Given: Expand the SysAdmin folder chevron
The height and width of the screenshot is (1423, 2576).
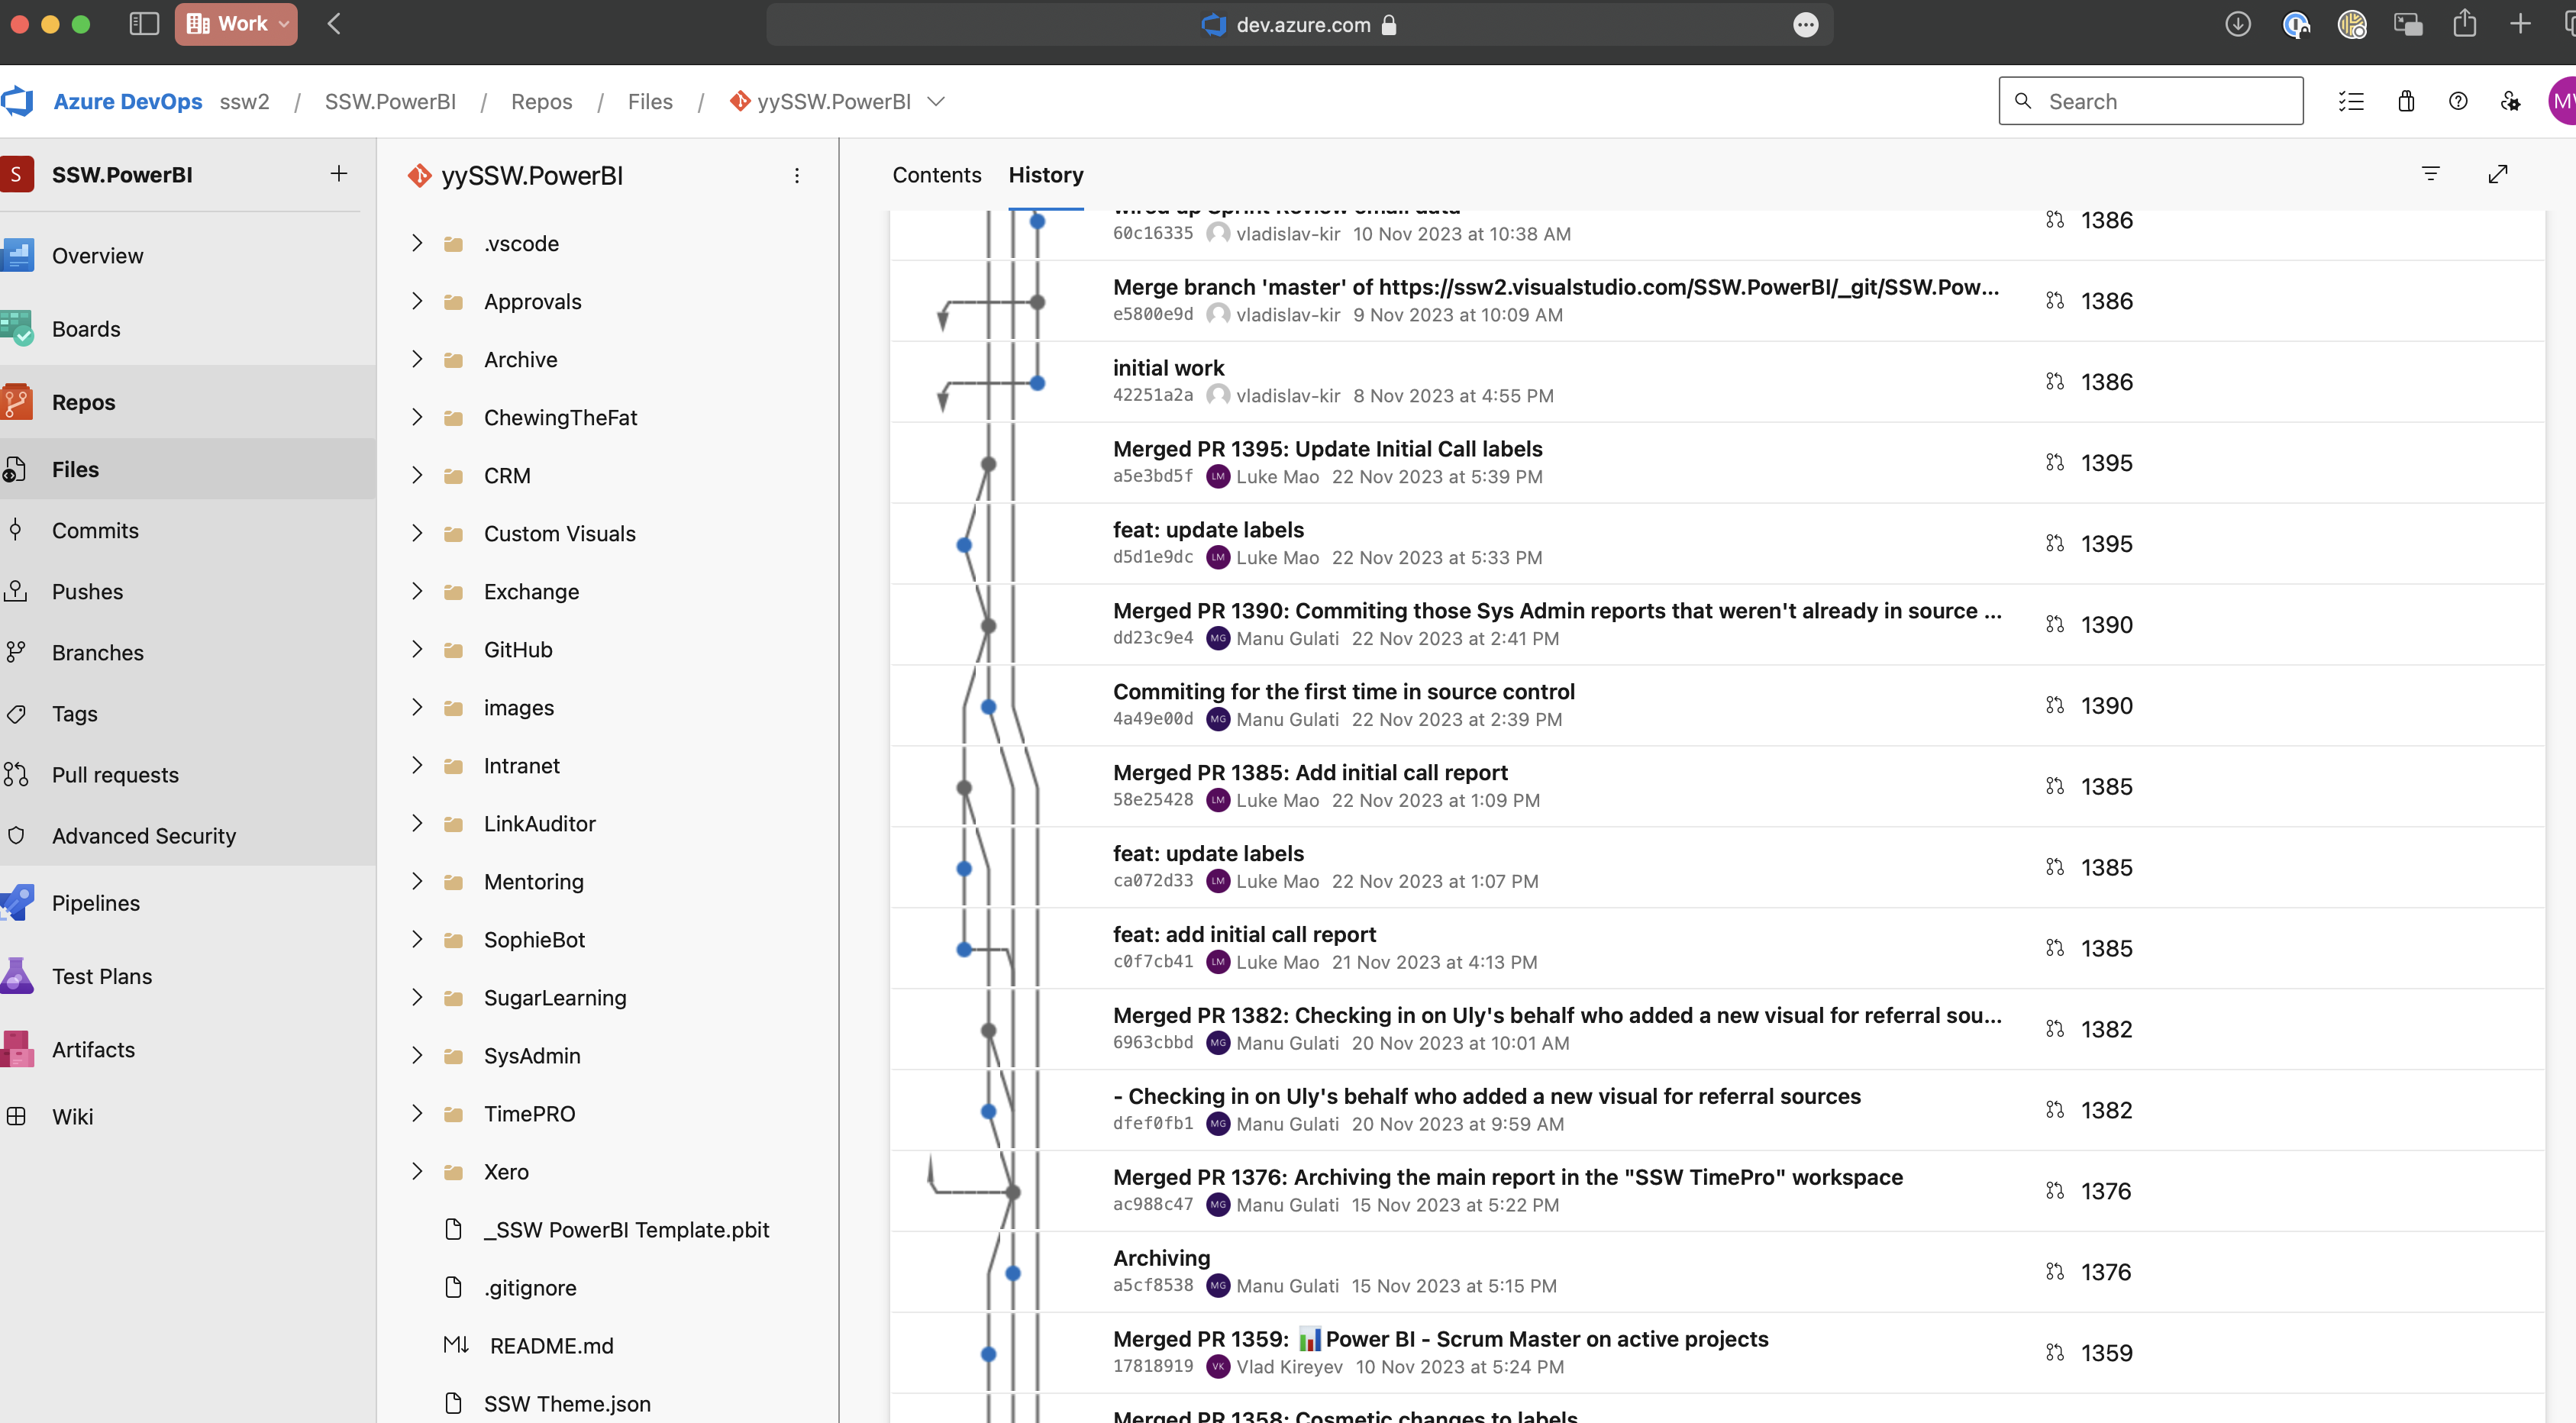Looking at the screenshot, I should pos(417,1055).
